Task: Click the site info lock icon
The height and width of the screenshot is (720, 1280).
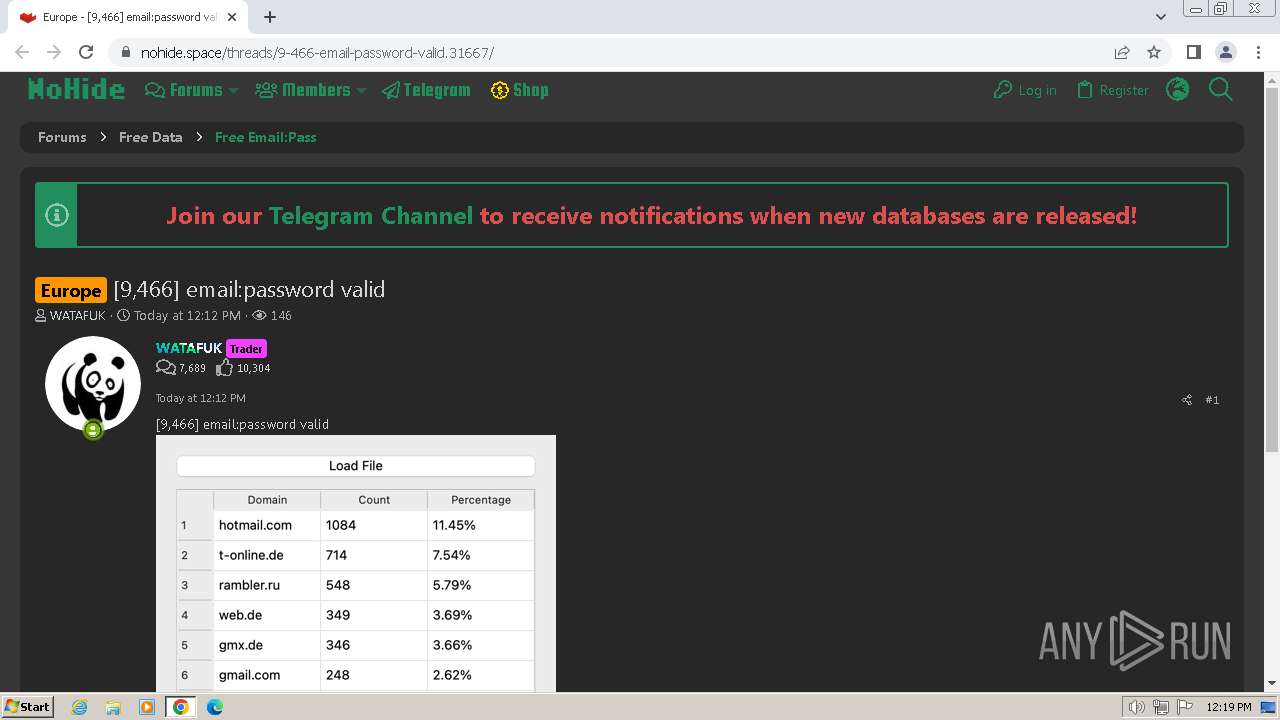Action: 125,53
